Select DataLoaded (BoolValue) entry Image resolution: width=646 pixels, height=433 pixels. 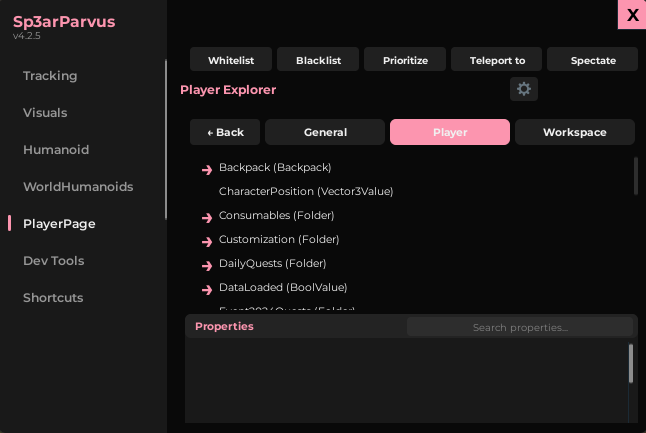coord(283,287)
